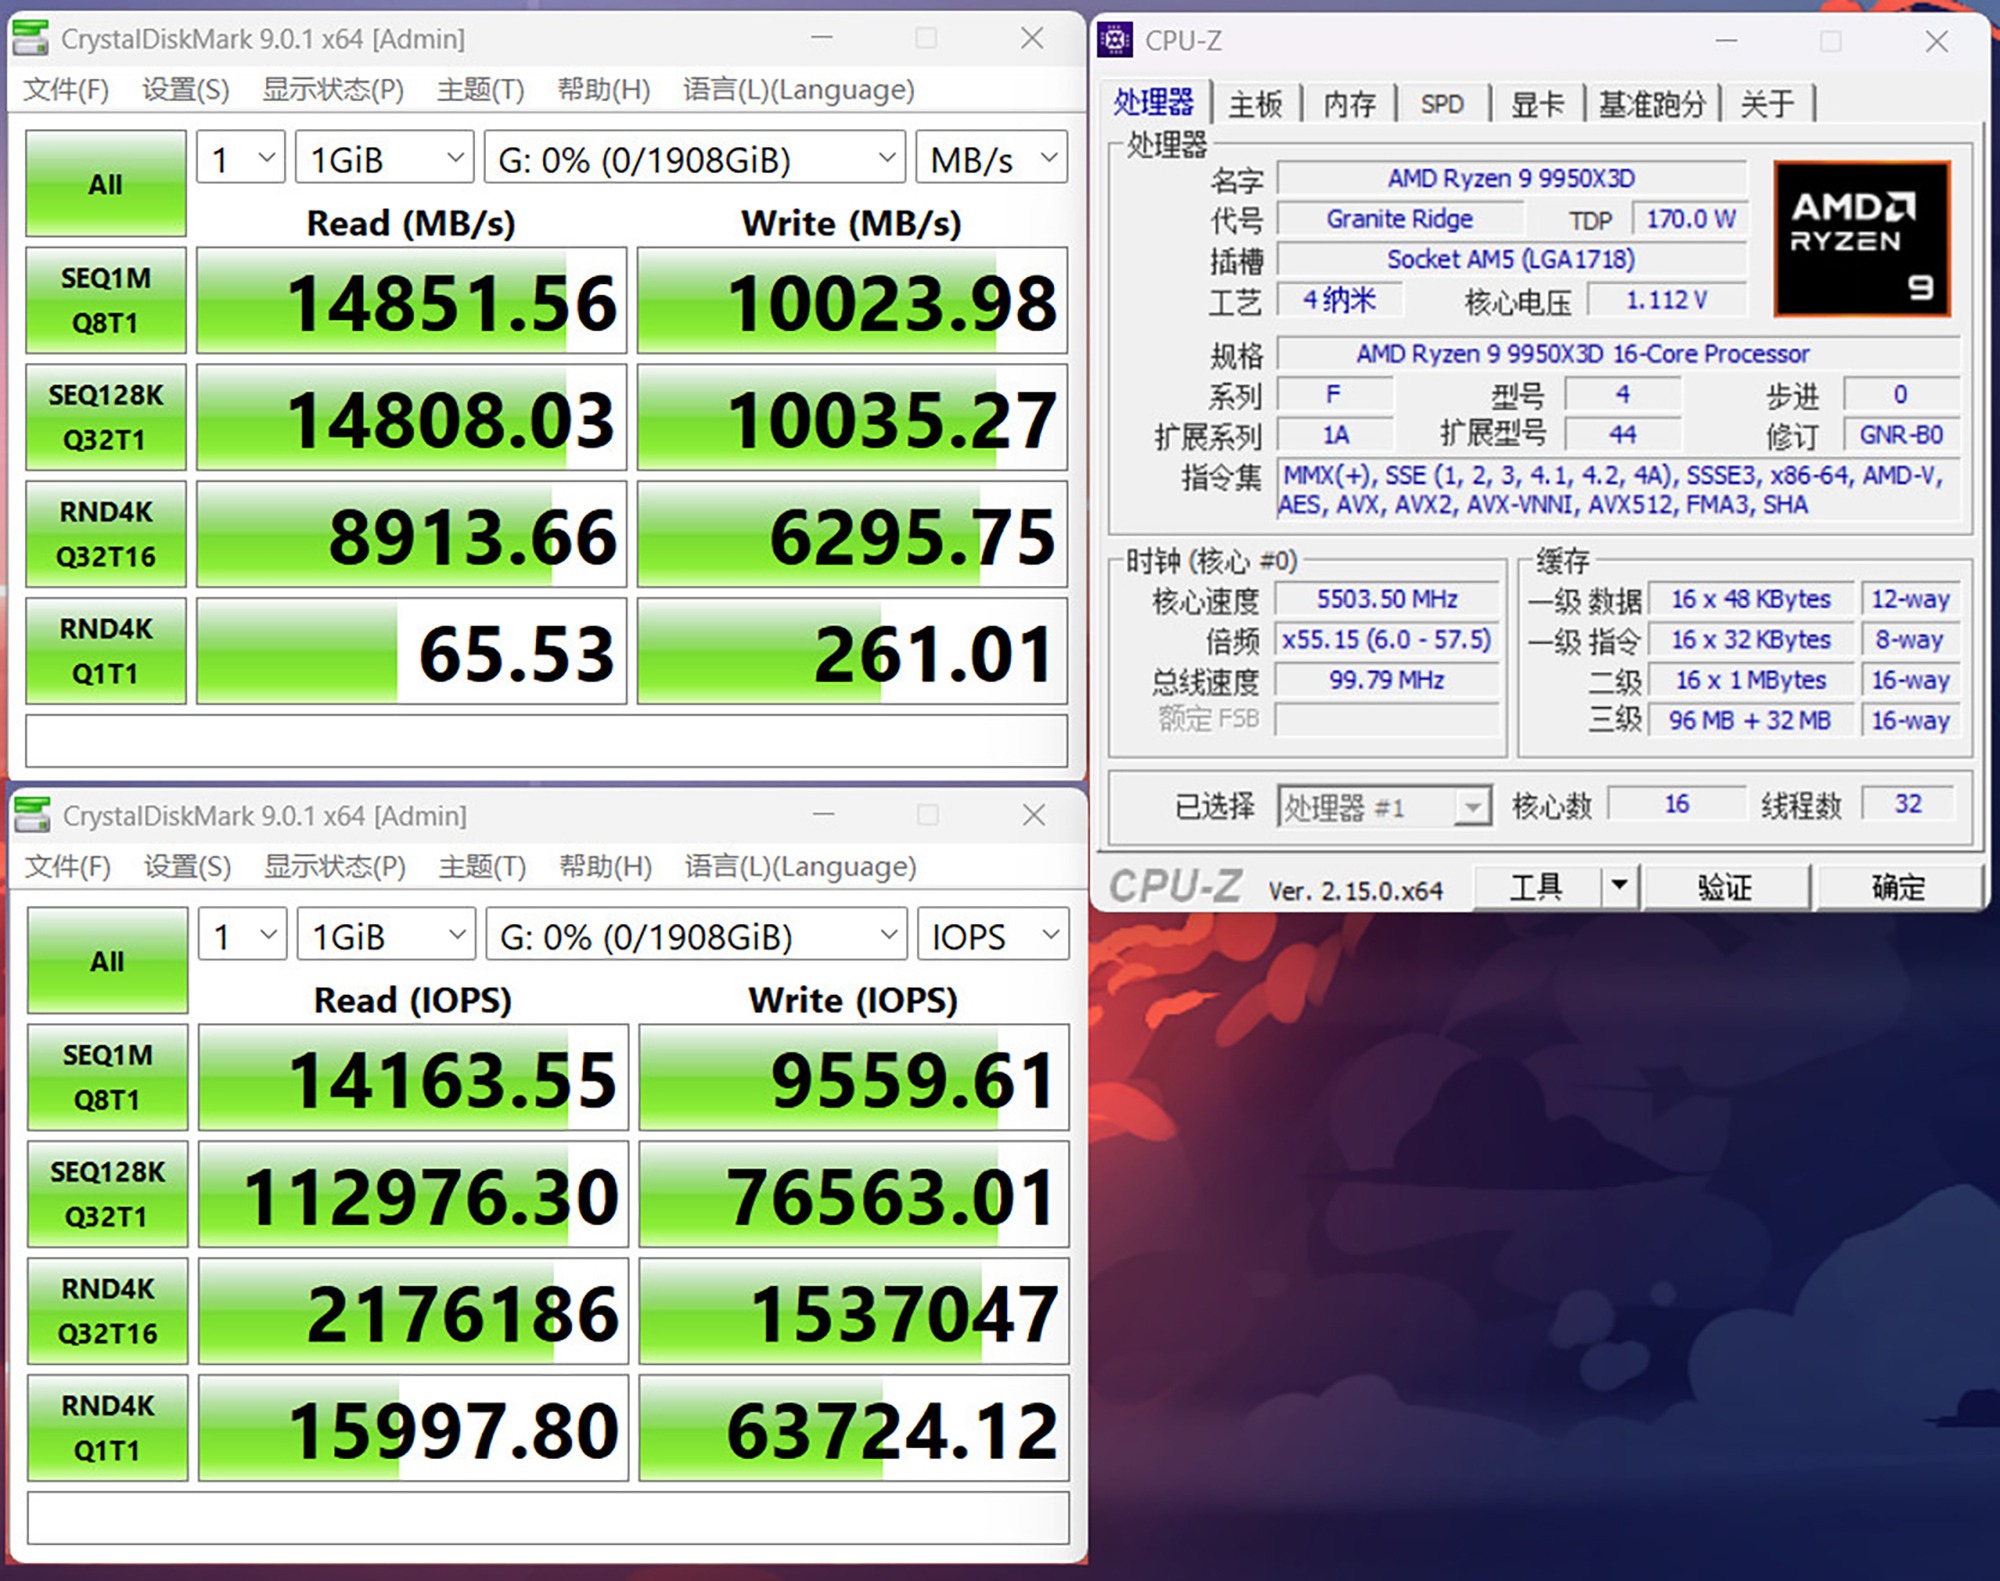Screen dimensions: 2000x1581
Task: Switch to the 内存 (Memory) tab
Action: click(x=1349, y=104)
